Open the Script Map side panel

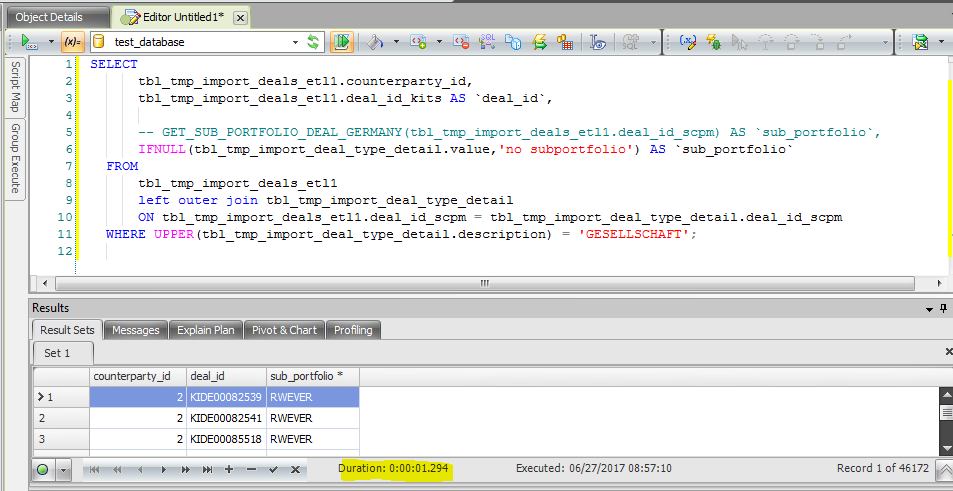(x=15, y=88)
